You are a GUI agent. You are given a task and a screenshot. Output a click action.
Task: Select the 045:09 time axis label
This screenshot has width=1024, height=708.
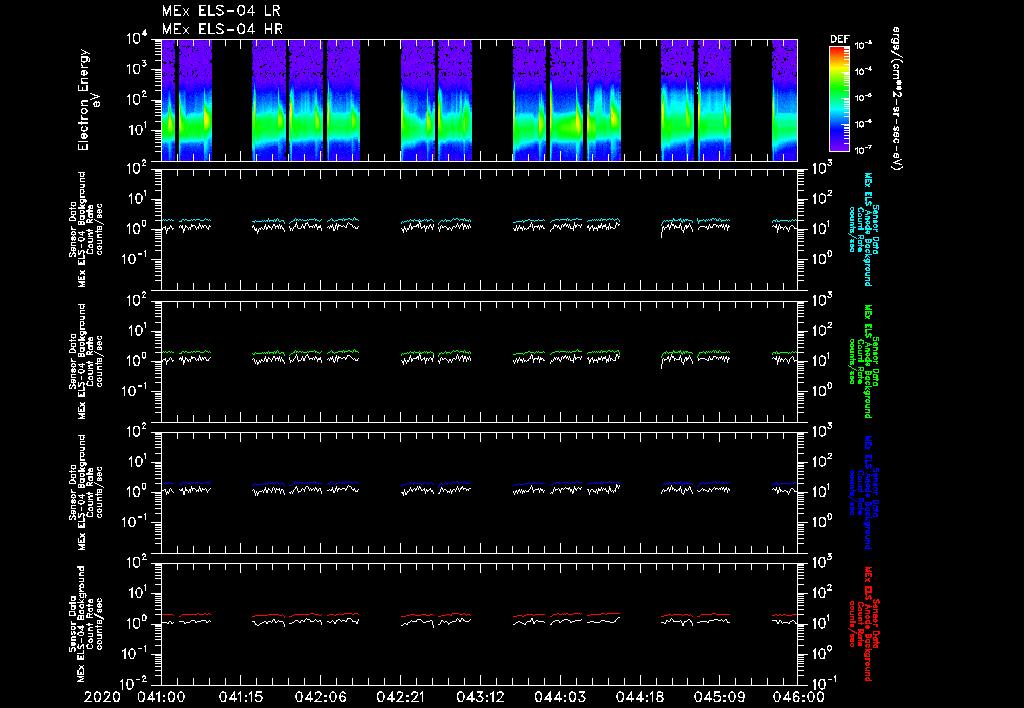tap(719, 697)
